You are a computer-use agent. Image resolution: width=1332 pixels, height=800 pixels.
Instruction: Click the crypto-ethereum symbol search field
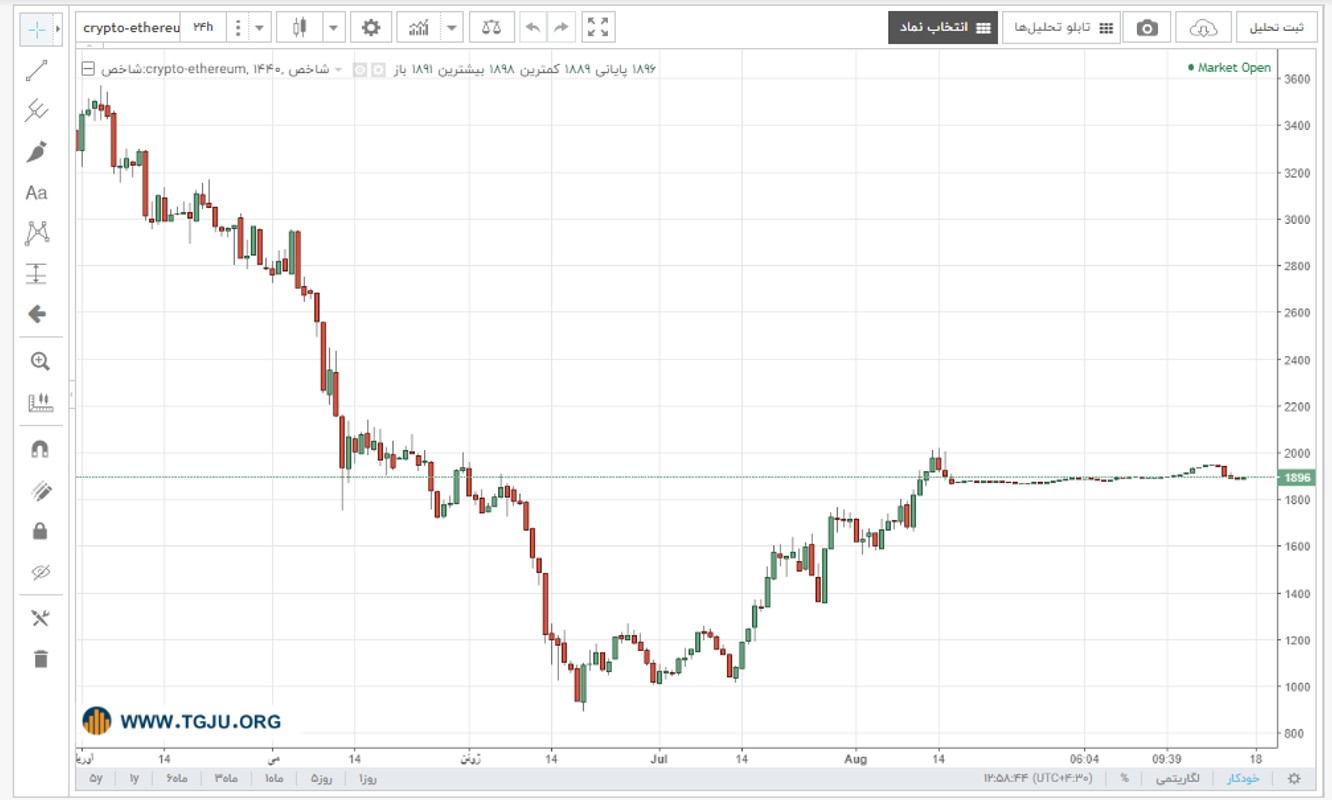(129, 28)
